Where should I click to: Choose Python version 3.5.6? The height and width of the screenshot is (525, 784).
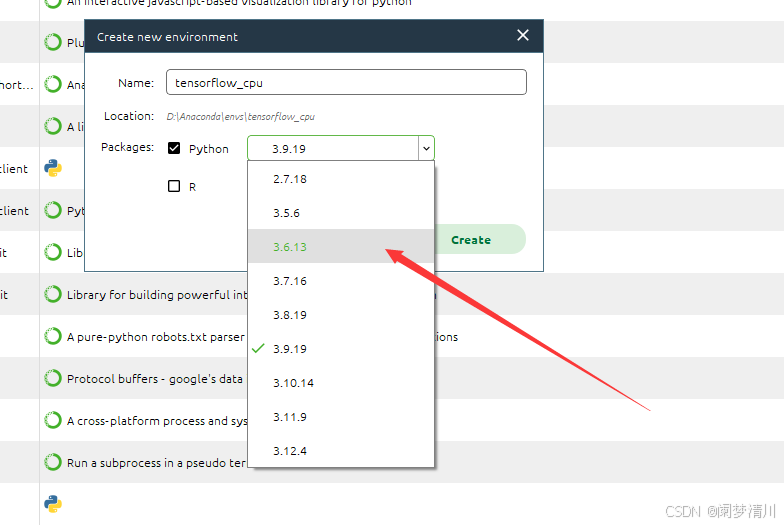(x=341, y=213)
